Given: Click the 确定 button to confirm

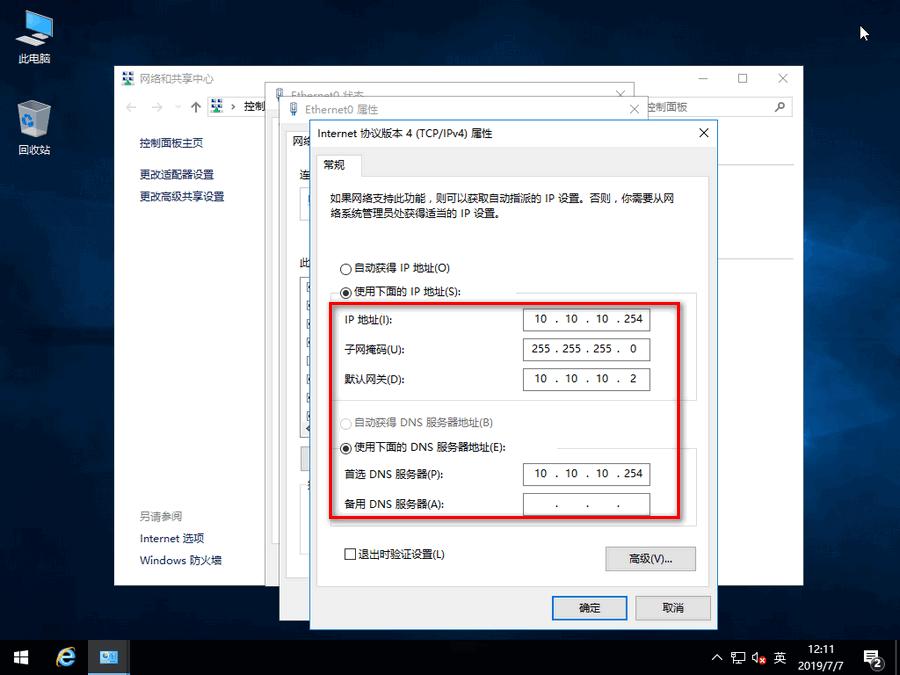Looking at the screenshot, I should 589,608.
